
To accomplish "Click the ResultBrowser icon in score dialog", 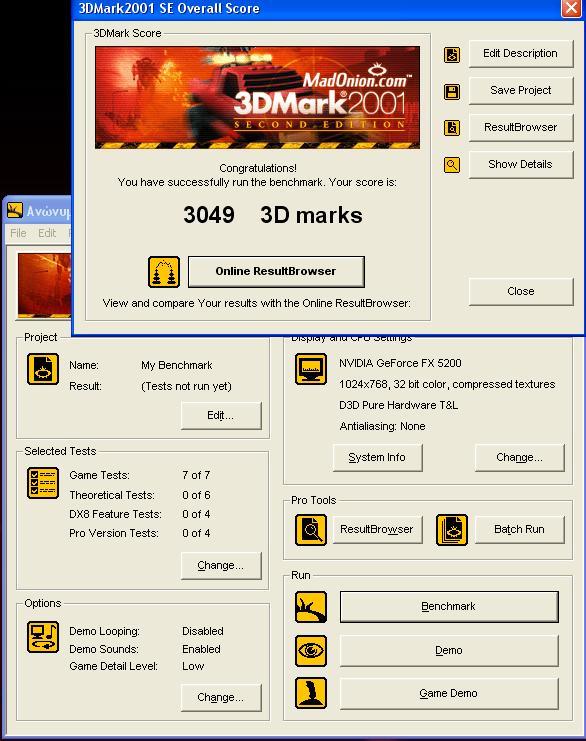I will tap(452, 128).
